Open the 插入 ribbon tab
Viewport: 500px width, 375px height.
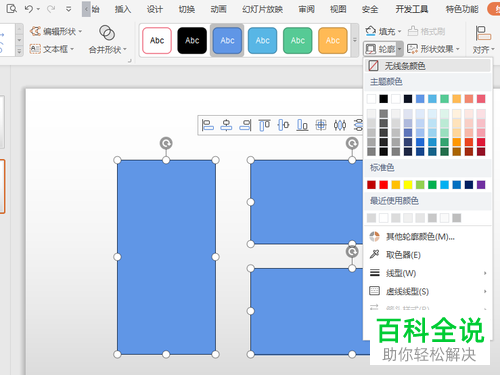(123, 9)
